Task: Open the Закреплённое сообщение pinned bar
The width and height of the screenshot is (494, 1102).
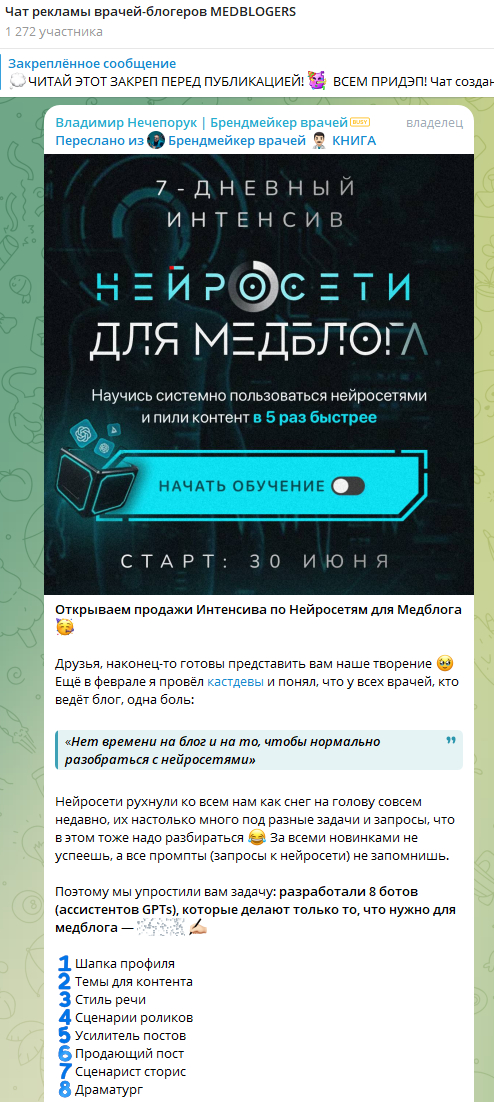Action: pos(247,73)
